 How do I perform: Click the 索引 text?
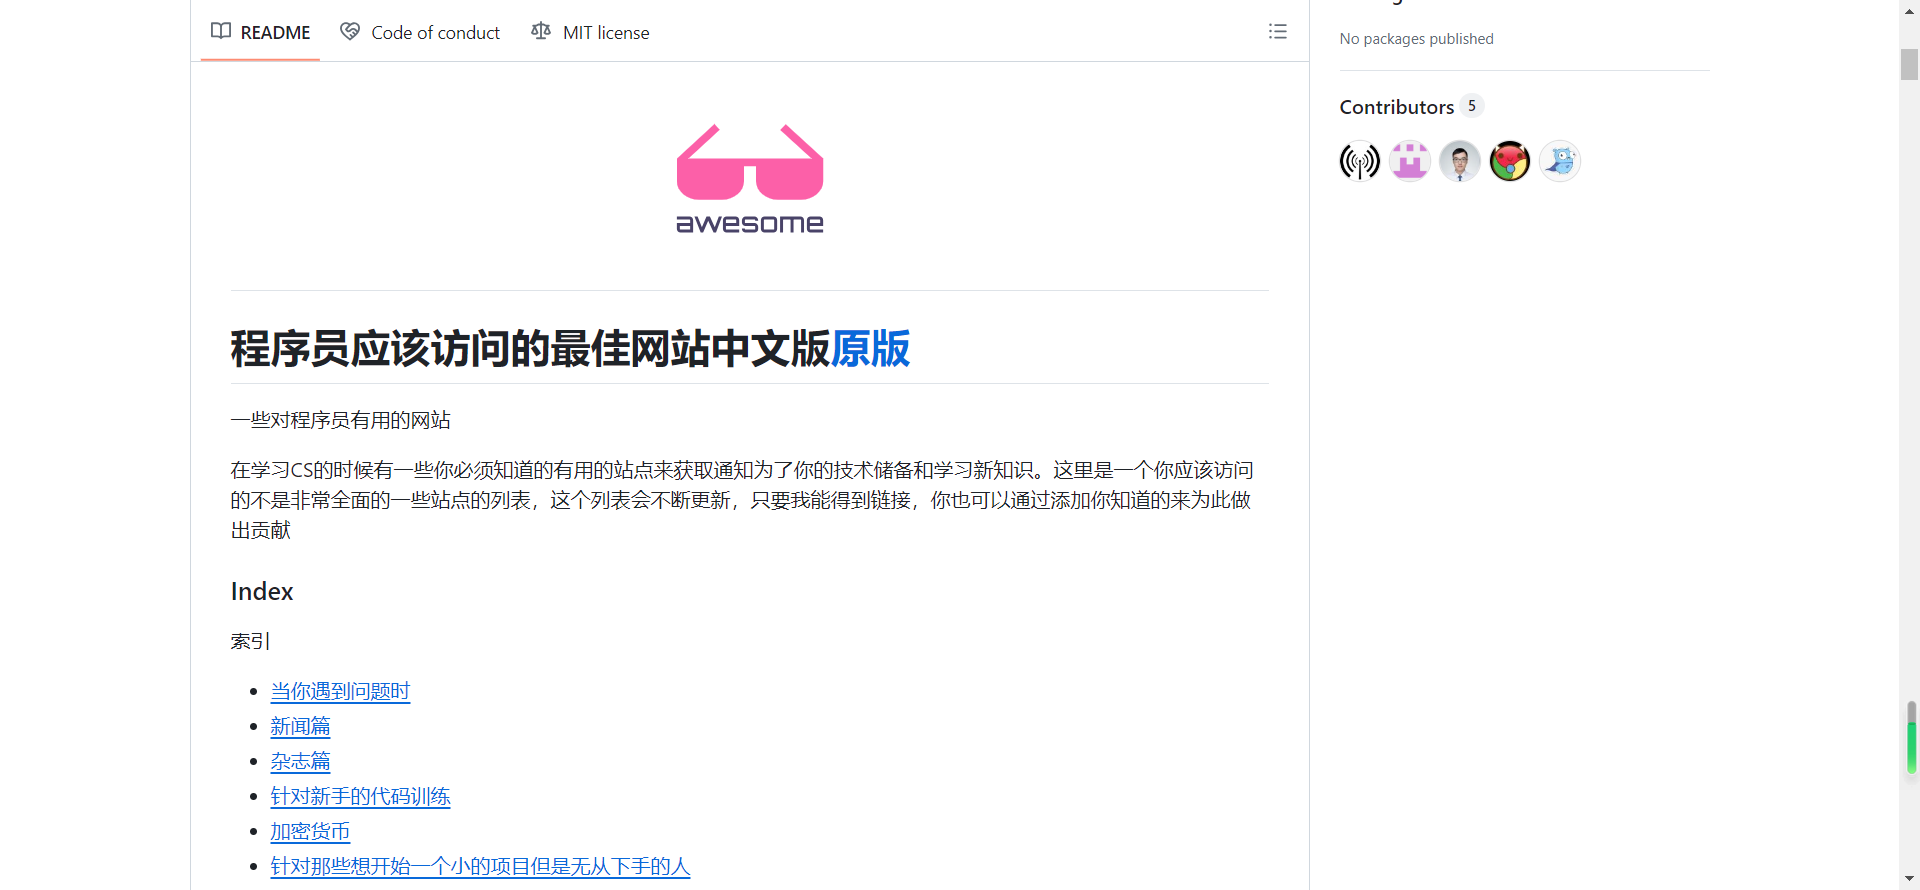click(x=250, y=641)
